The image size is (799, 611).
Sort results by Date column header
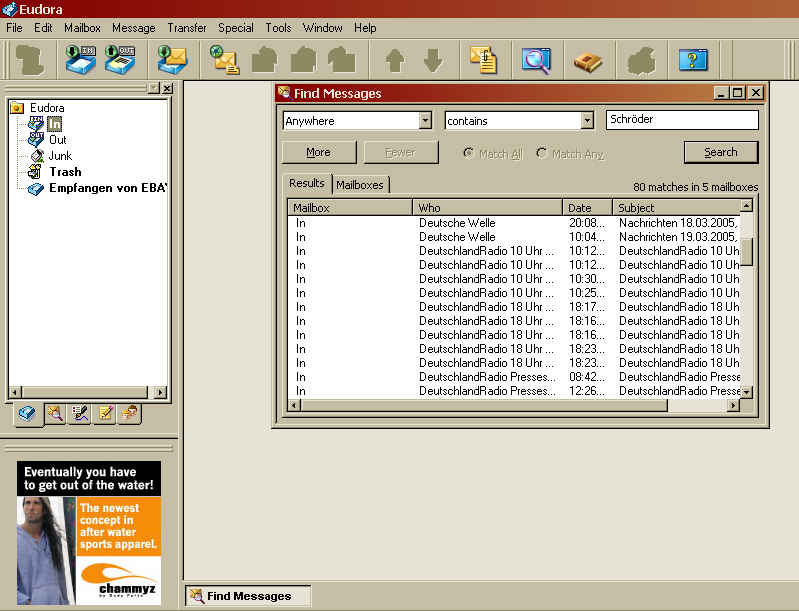(x=588, y=207)
